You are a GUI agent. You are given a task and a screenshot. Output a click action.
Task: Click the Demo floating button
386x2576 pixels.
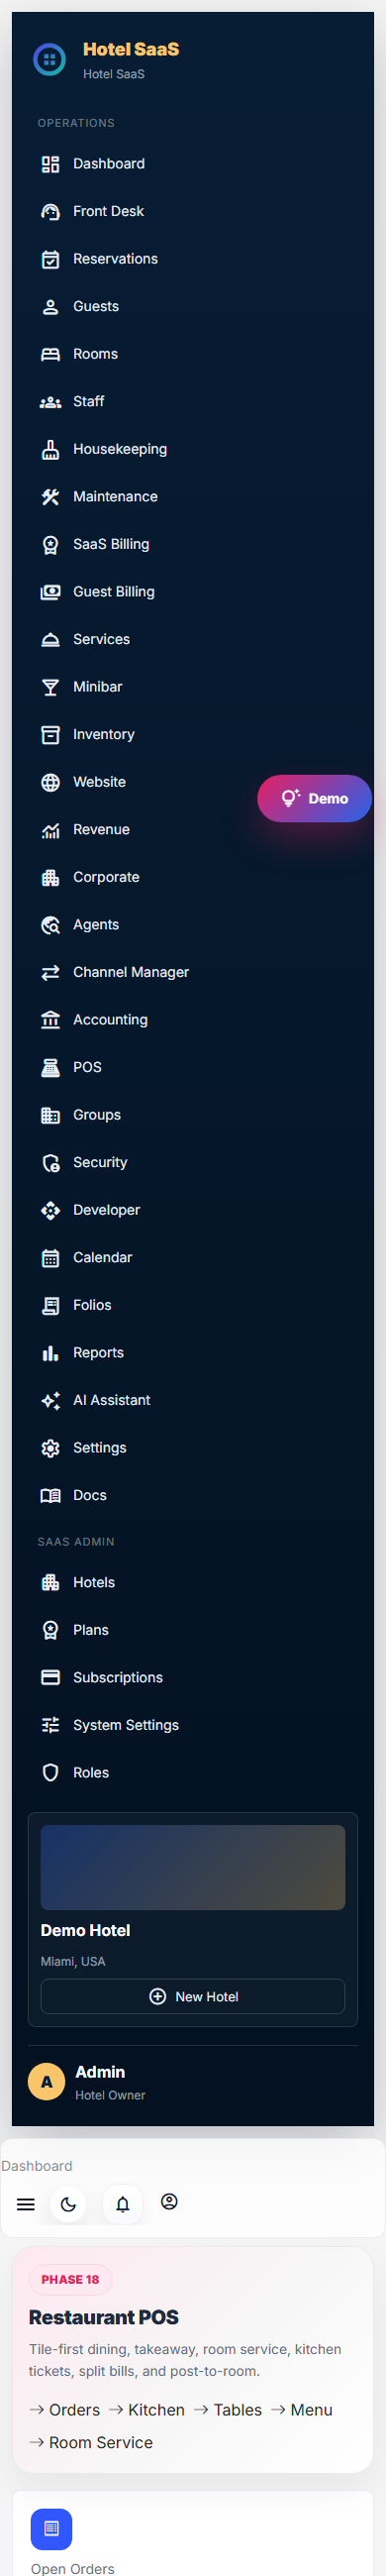315,798
